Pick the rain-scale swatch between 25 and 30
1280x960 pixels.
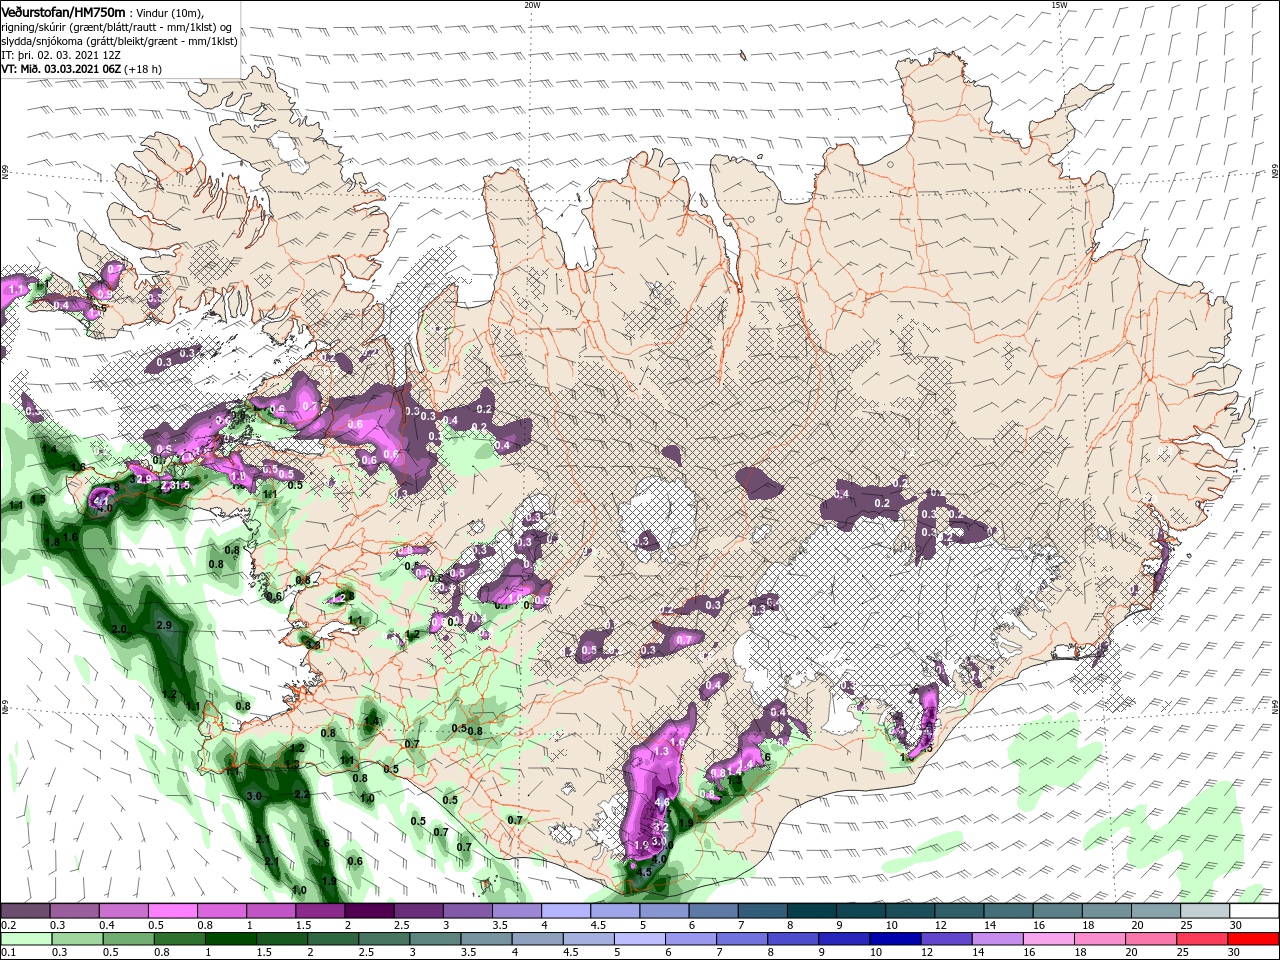pos(1201,938)
